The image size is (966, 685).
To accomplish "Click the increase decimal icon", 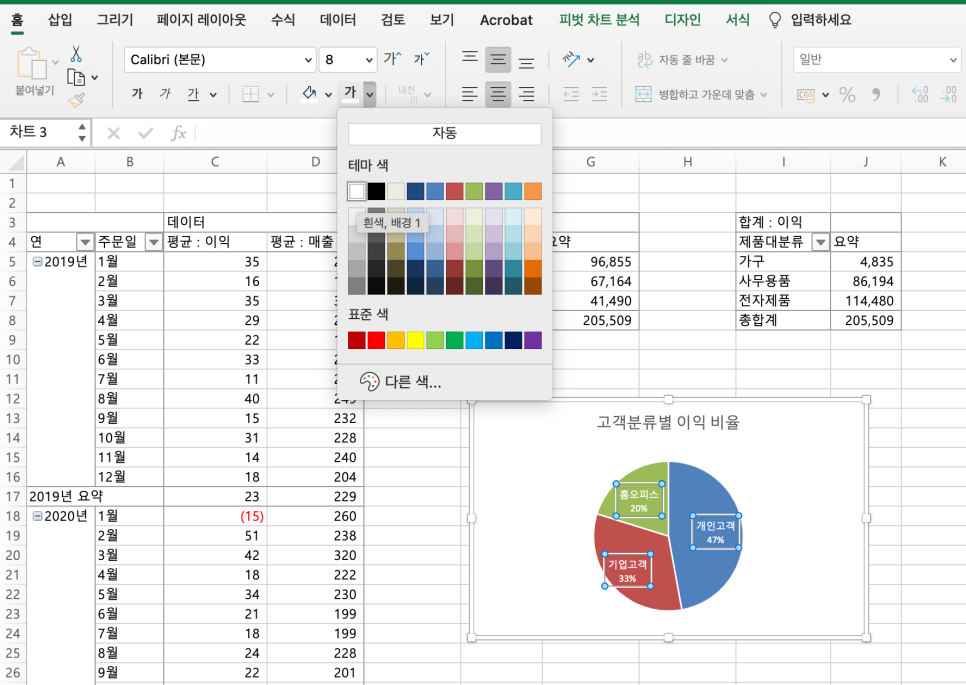I will pyautogui.click(x=920, y=94).
